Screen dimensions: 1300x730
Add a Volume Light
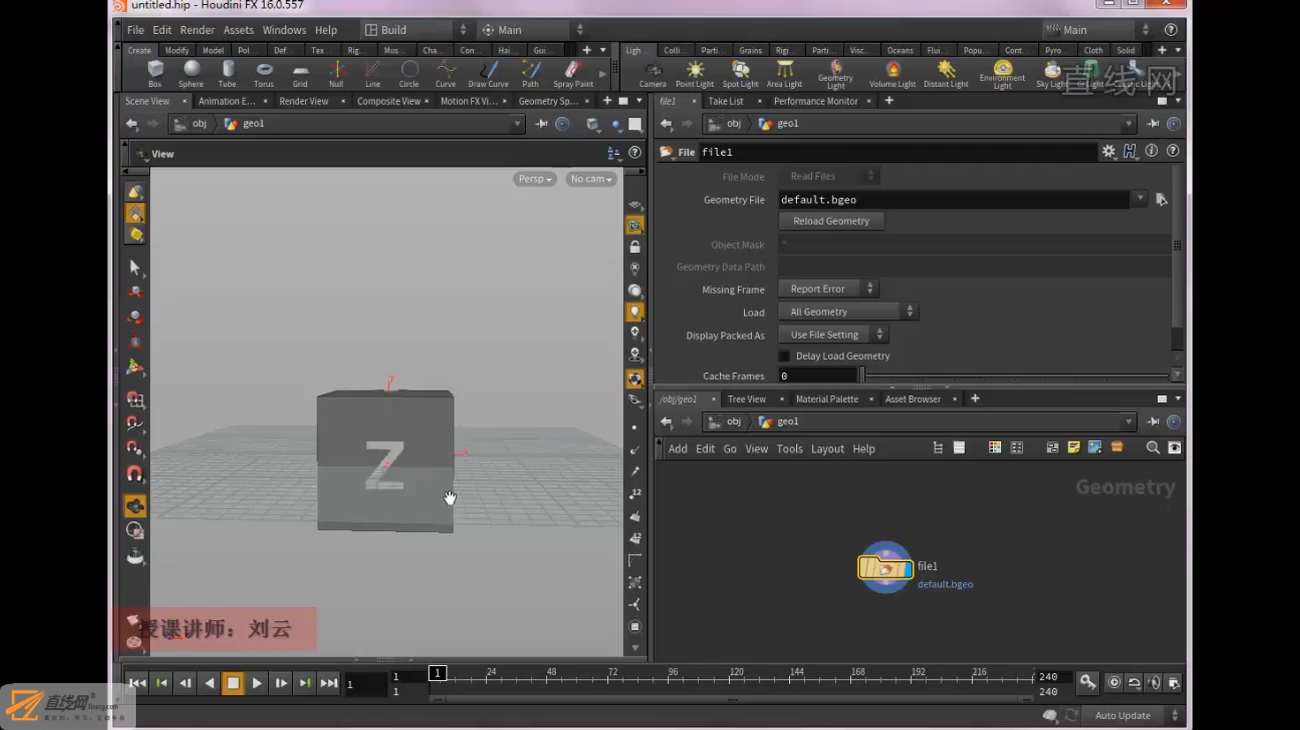click(892, 73)
